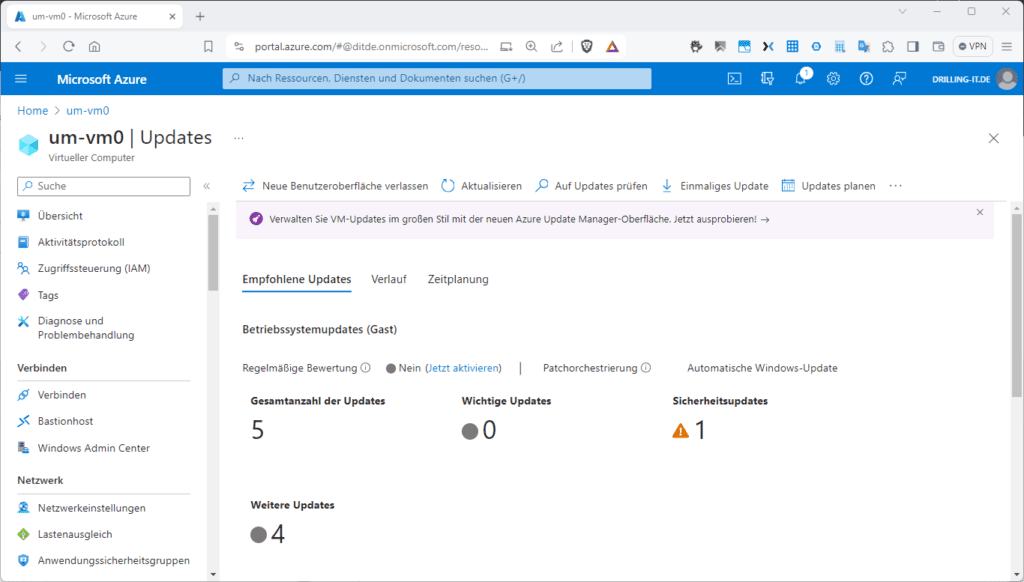Viewport: 1024px width, 582px height.
Task: Click the main content vertical scrollbar thumb
Action: coord(1017,305)
